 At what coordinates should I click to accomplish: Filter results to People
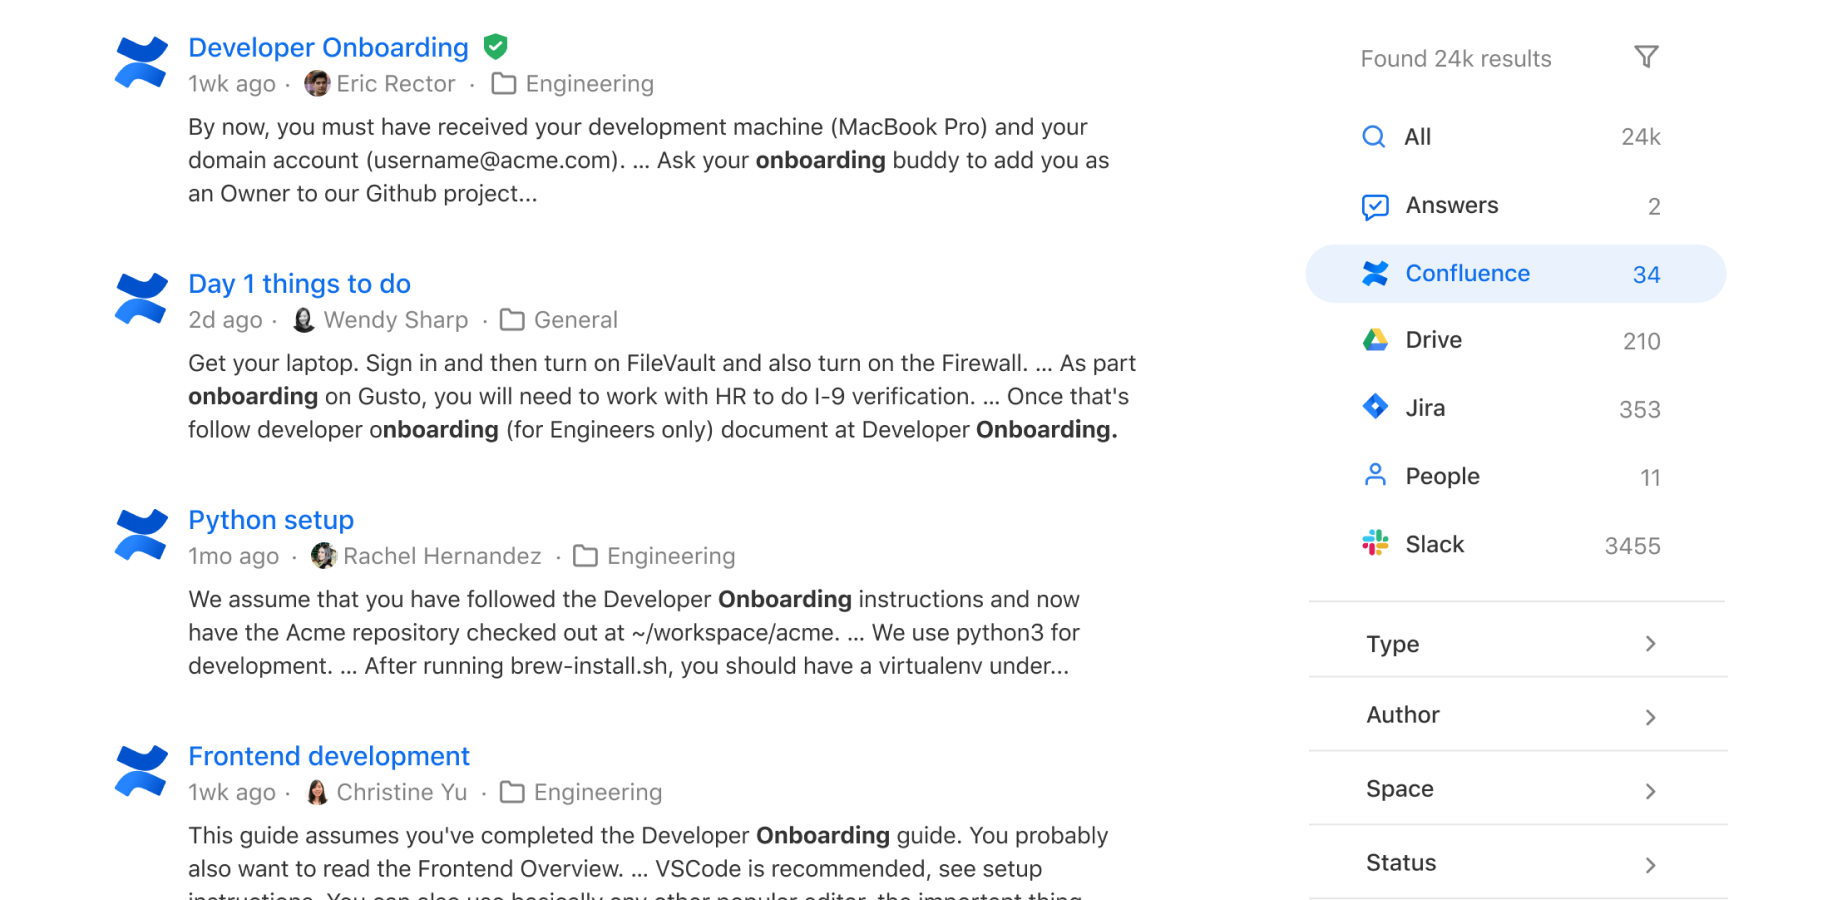click(1516, 476)
